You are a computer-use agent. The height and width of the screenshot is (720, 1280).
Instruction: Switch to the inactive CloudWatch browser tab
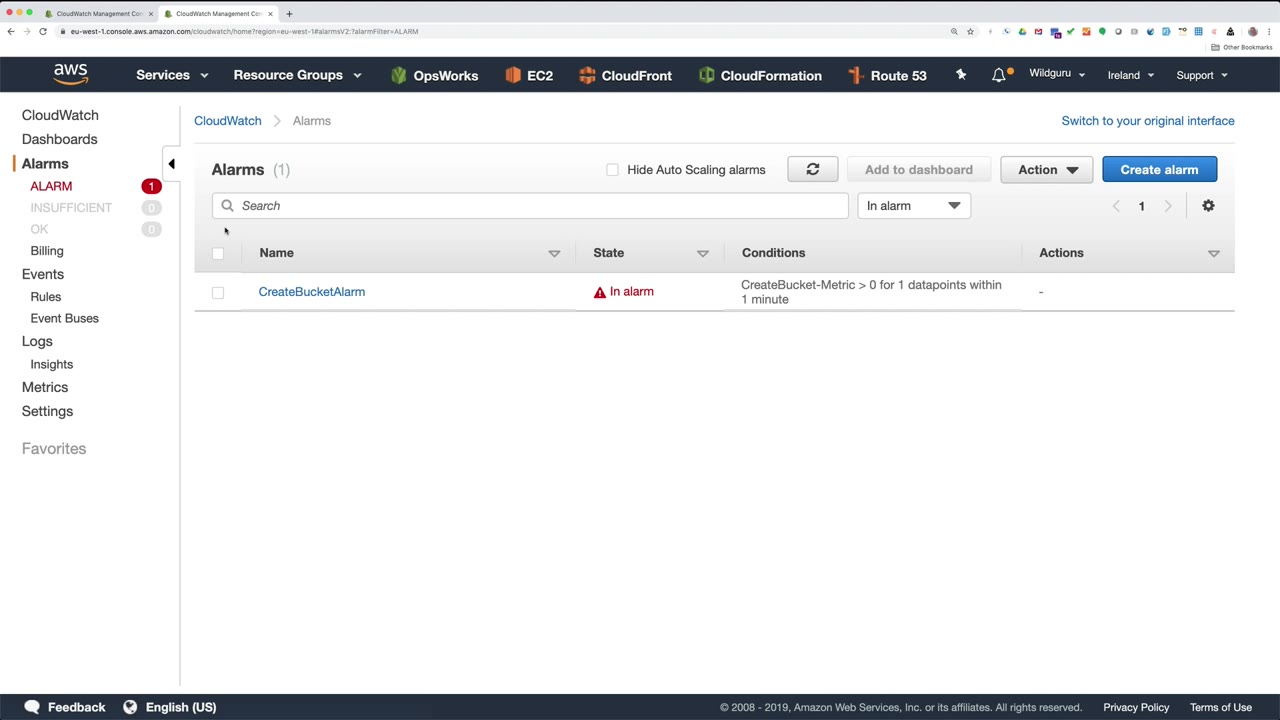tap(98, 14)
